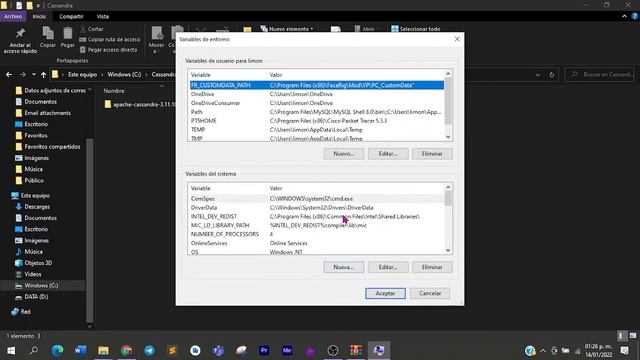Click Buscar en Cassandra search box
This screenshot has width=640, height=360.
pos(600,75)
